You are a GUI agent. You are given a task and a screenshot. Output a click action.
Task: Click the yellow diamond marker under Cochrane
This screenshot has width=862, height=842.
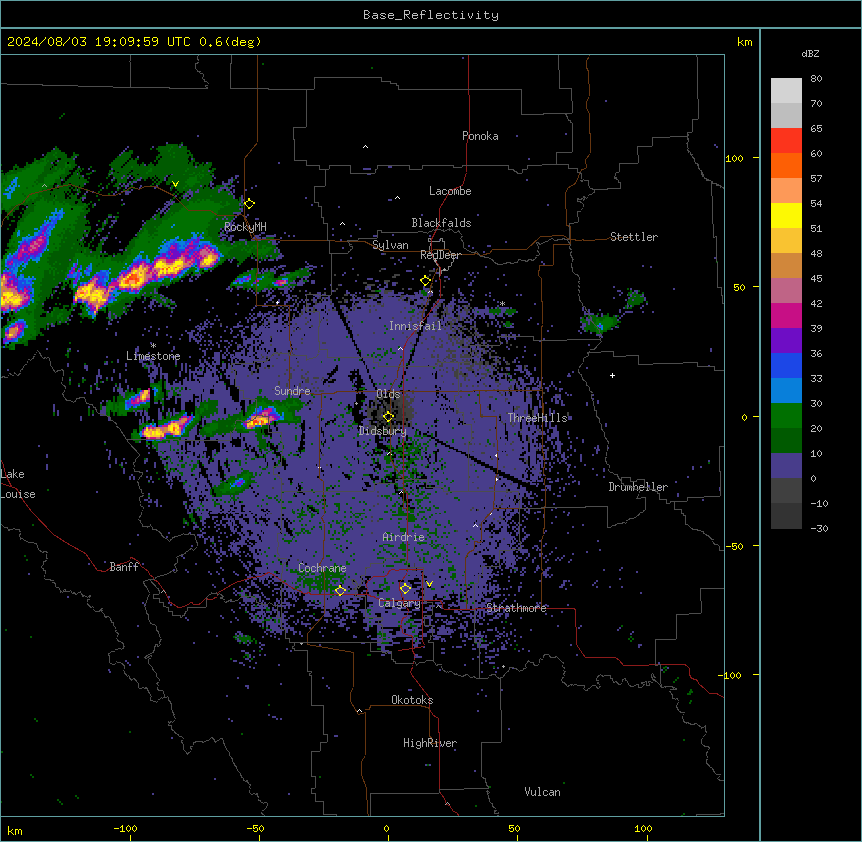(340, 590)
